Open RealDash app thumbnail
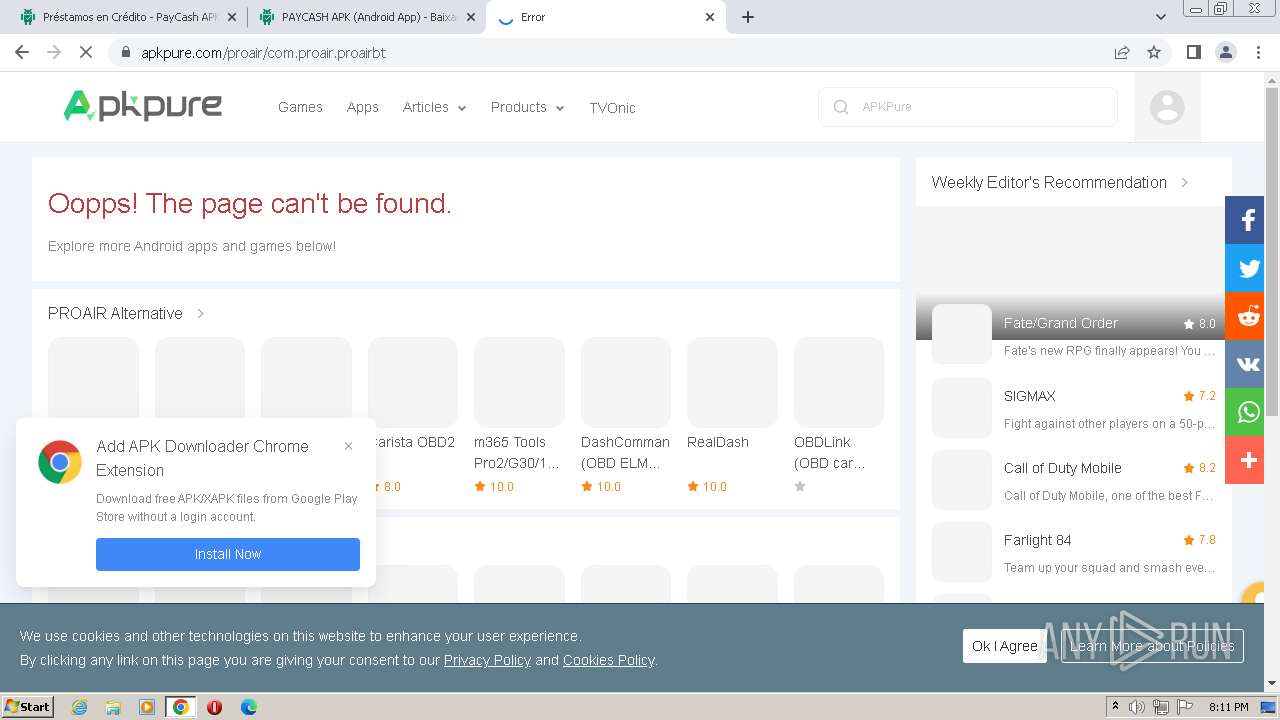Viewport: 1280px width, 720px height. click(732, 382)
